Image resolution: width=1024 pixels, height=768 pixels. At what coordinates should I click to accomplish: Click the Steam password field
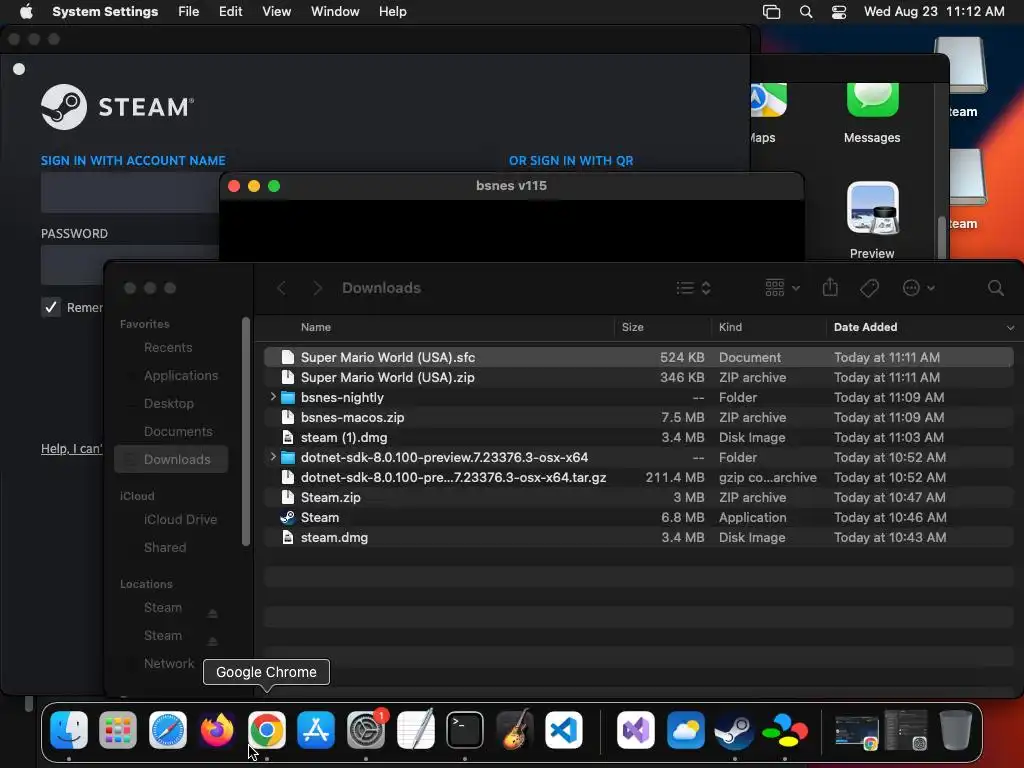coord(130,265)
